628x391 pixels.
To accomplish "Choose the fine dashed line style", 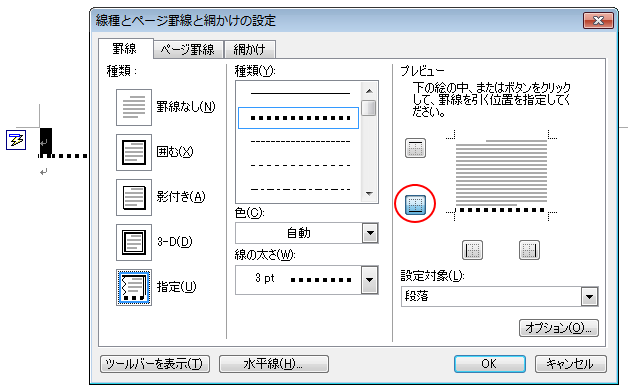I will (x=300, y=142).
